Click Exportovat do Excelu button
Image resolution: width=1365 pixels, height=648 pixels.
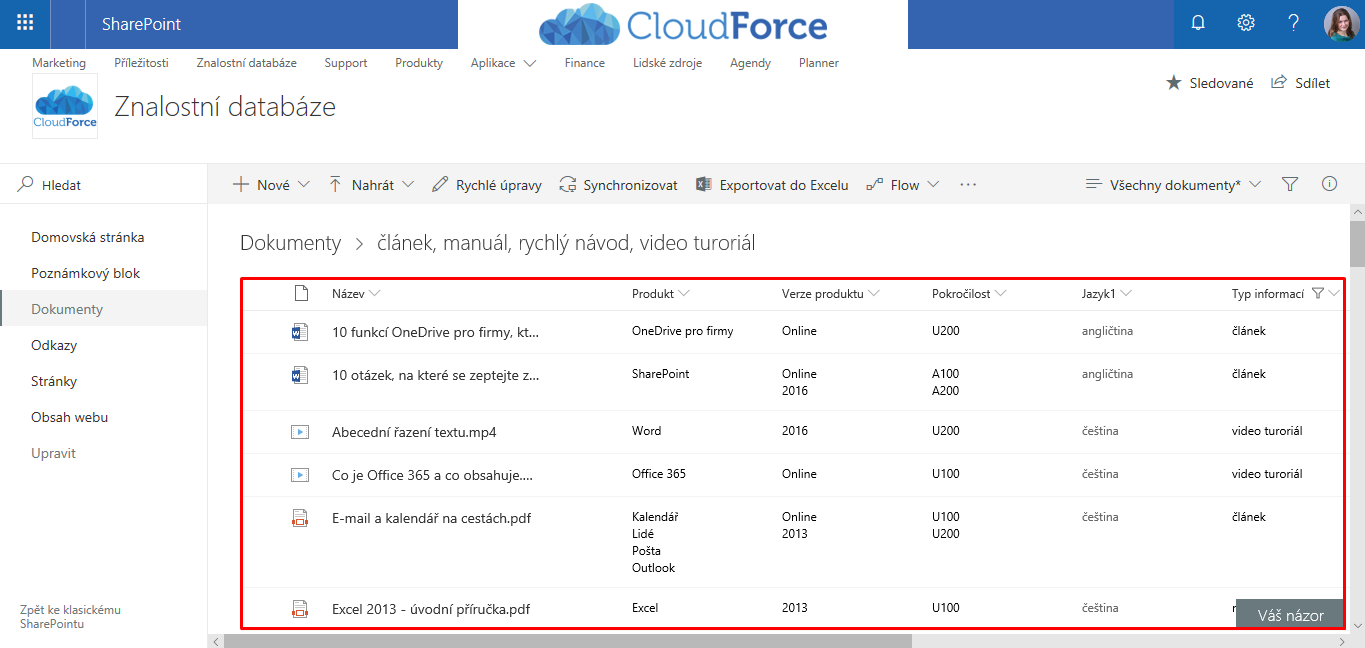772,185
